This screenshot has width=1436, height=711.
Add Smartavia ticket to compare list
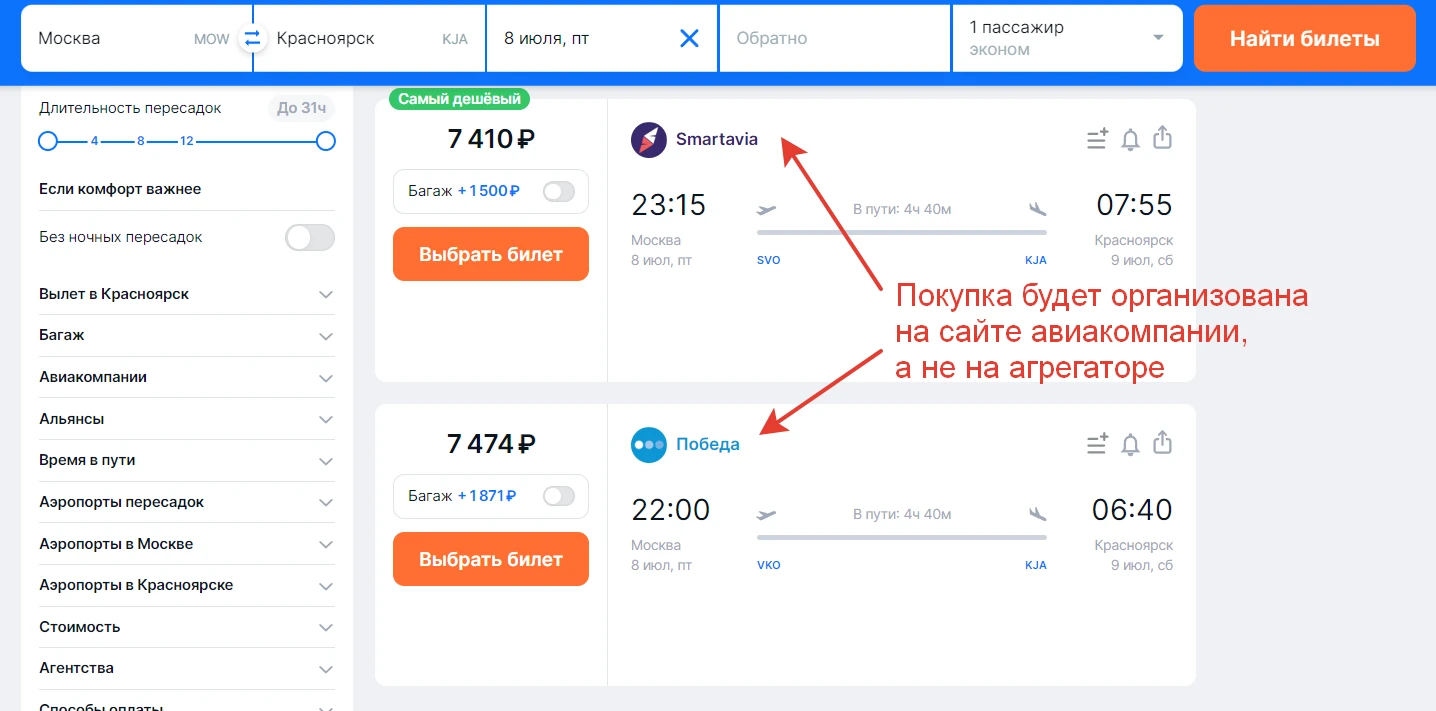[1097, 139]
